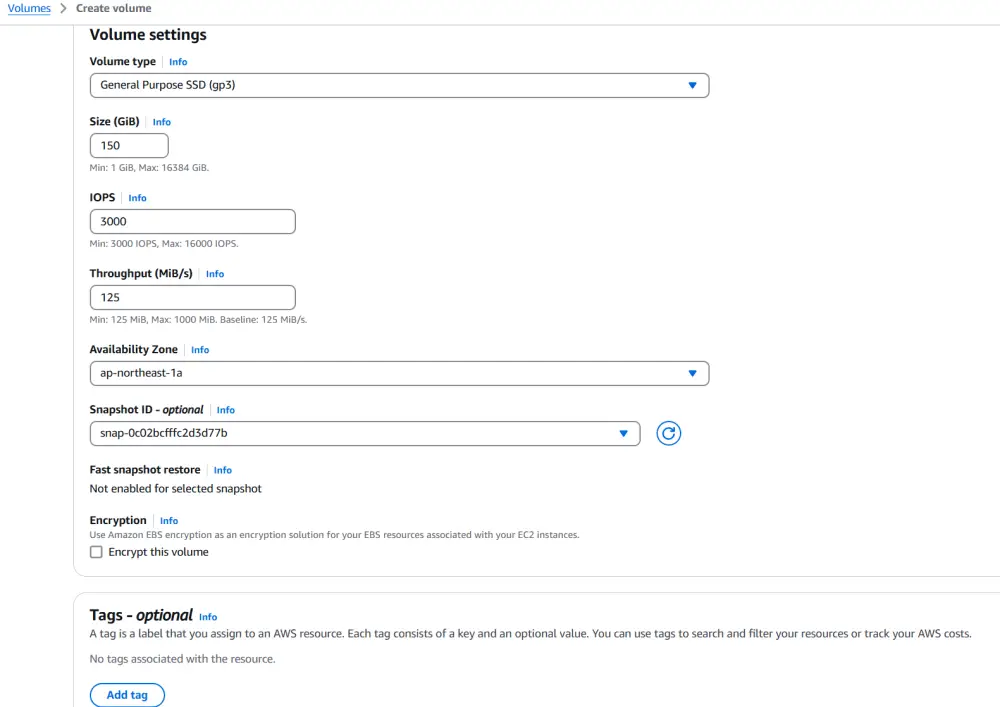Click Info link beside IOPS label
The image size is (1000, 707).
[137, 198]
